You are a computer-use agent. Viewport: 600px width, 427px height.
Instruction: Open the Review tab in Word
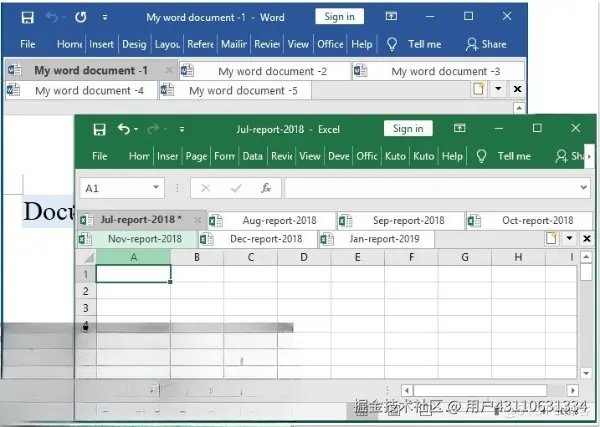[x=267, y=44]
